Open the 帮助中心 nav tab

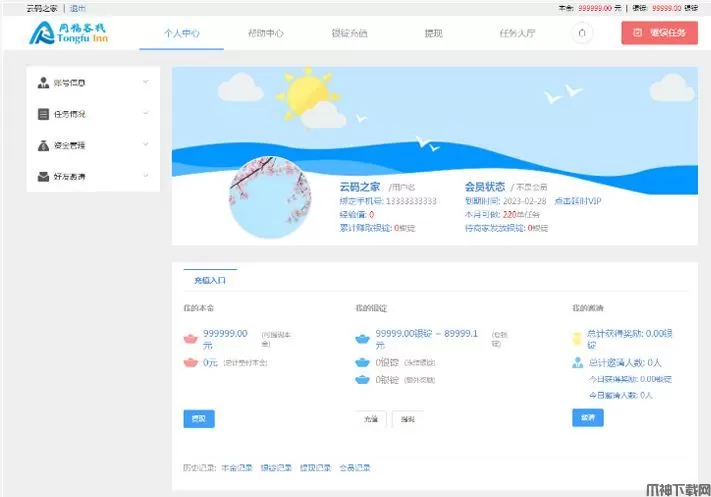coord(265,33)
